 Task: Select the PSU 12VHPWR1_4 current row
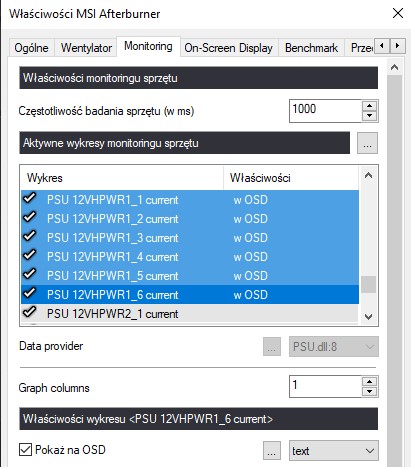click(190, 257)
